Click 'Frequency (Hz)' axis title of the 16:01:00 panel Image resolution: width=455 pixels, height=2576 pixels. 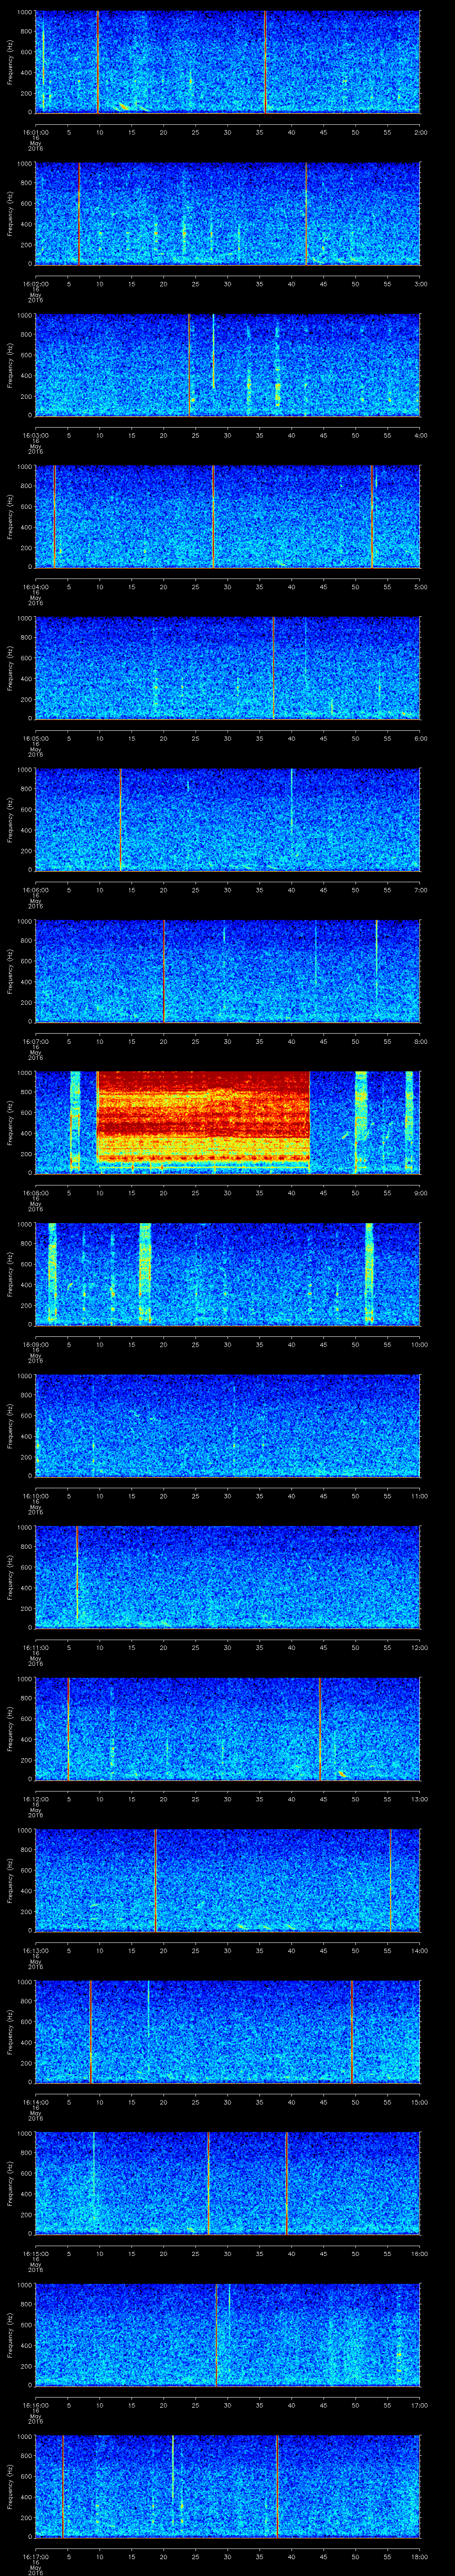point(10,62)
